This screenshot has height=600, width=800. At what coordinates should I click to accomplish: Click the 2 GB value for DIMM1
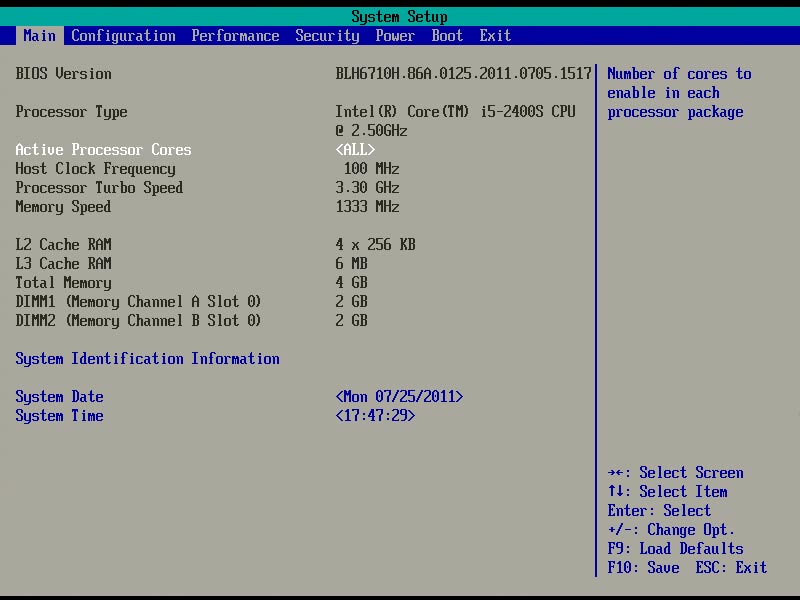pyautogui.click(x=351, y=302)
